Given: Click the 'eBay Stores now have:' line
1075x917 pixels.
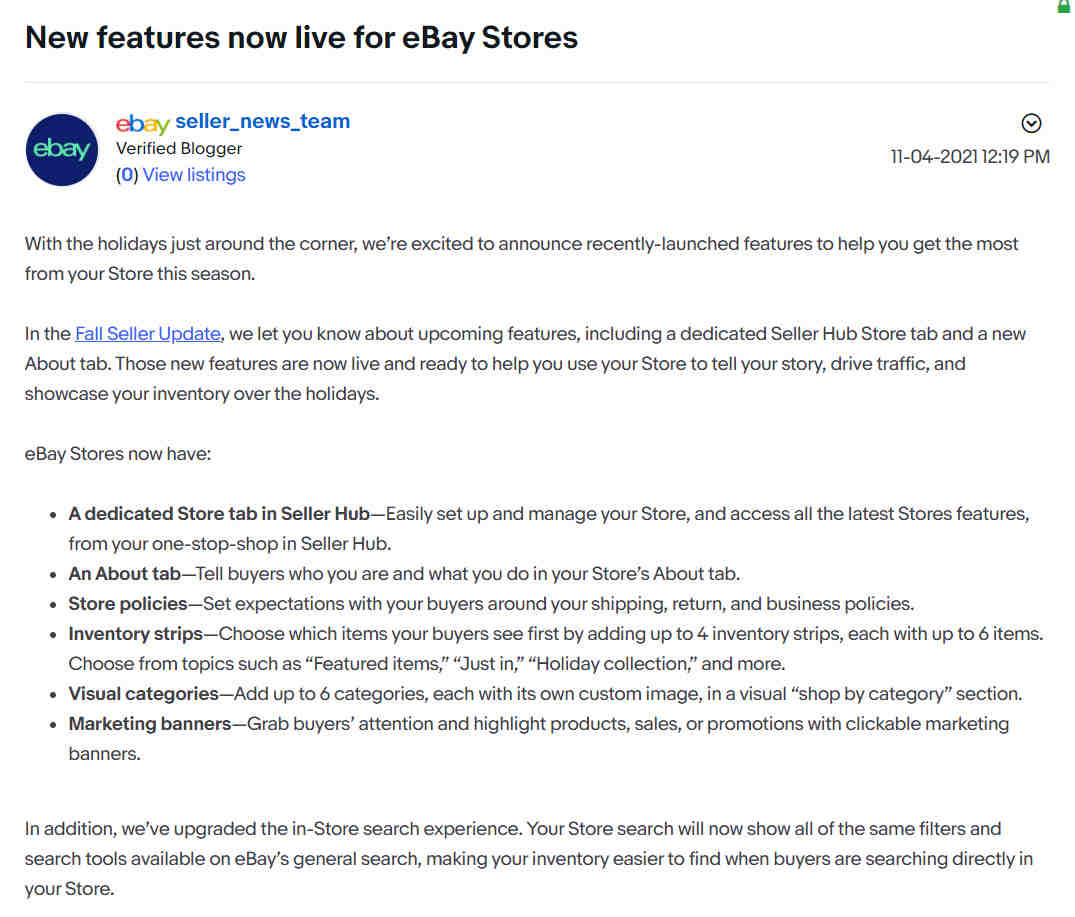Looking at the screenshot, I should click(118, 454).
